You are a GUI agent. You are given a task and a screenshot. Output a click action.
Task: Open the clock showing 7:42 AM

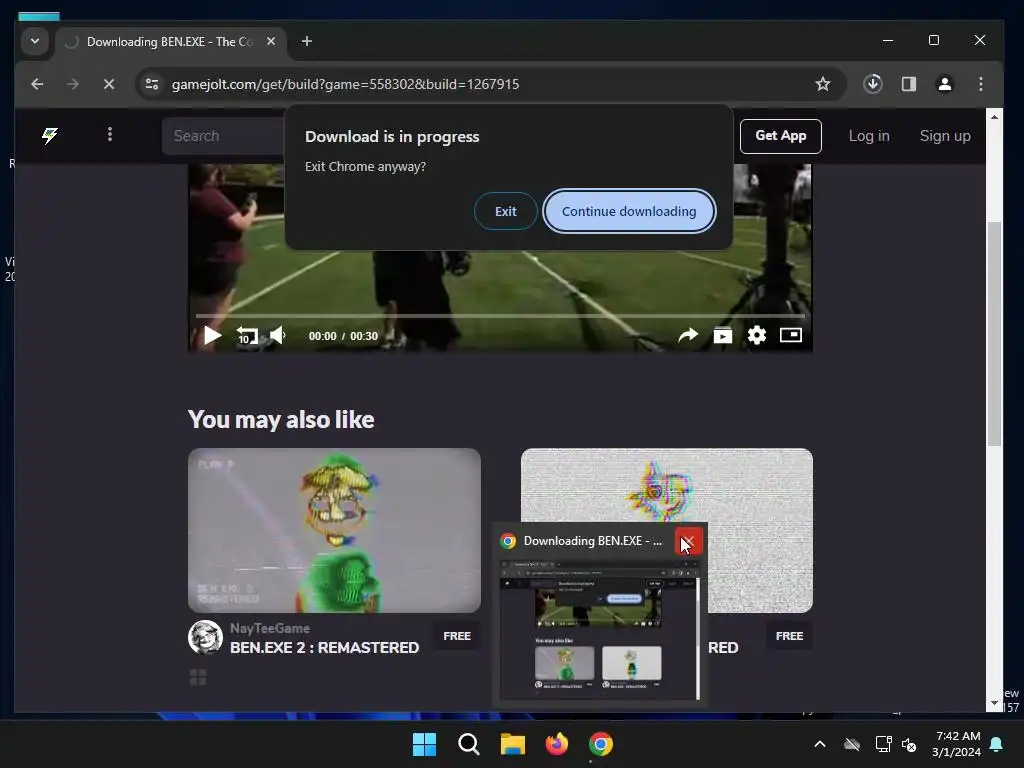coord(956,744)
